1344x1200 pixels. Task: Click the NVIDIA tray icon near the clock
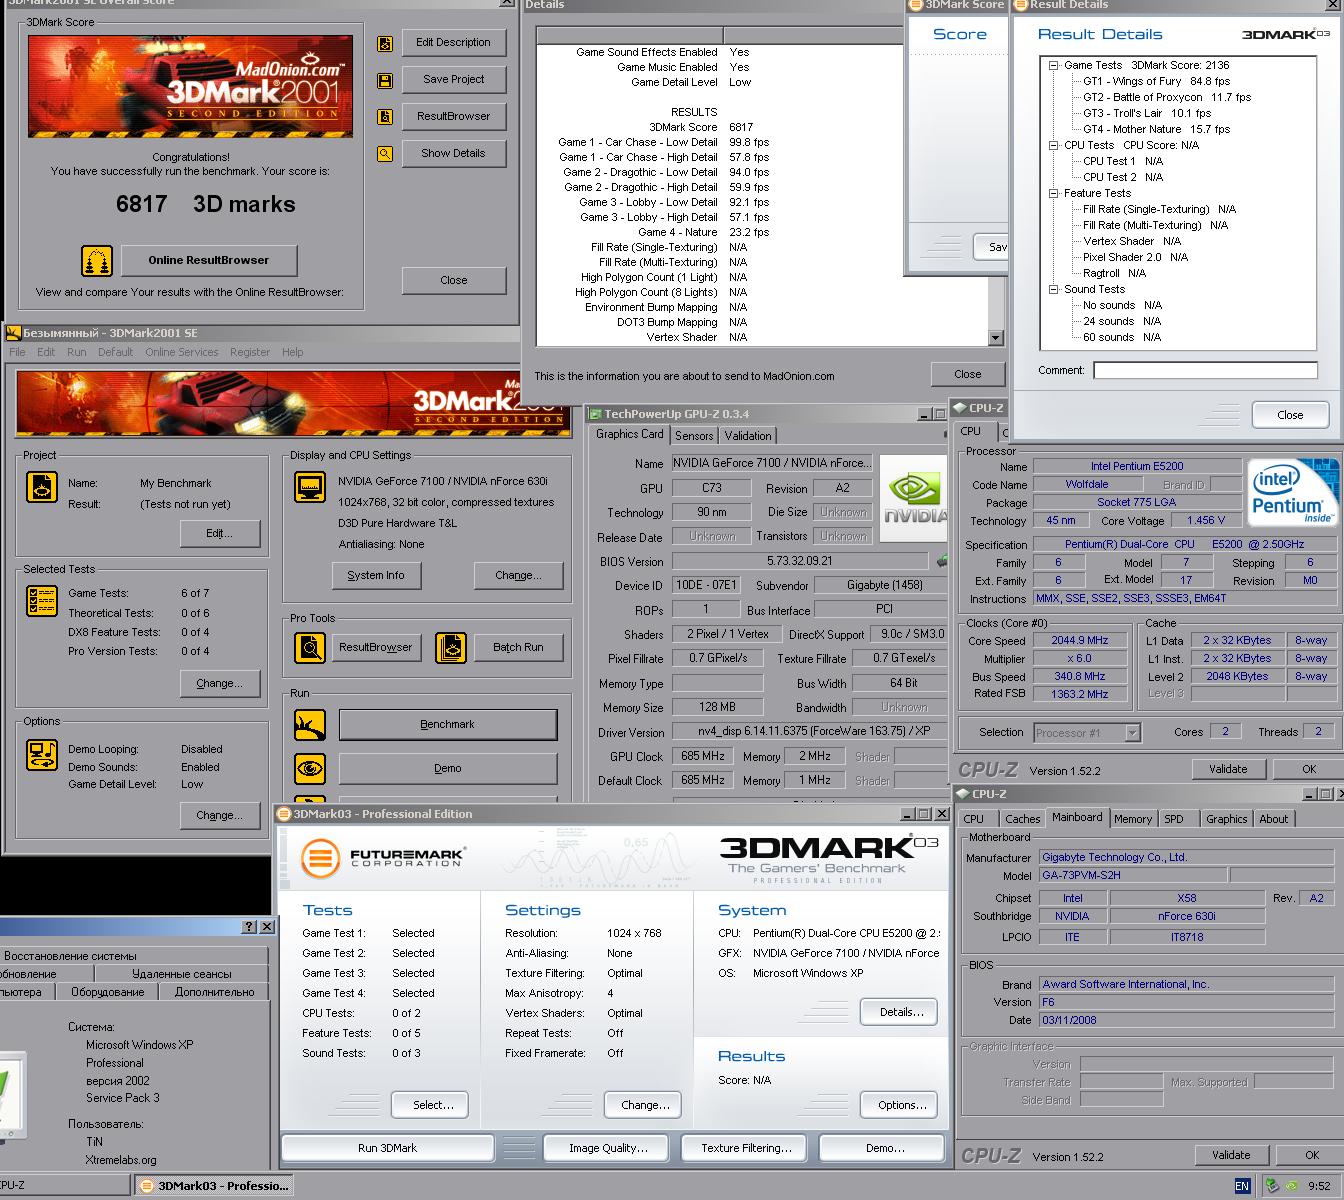[1291, 1186]
